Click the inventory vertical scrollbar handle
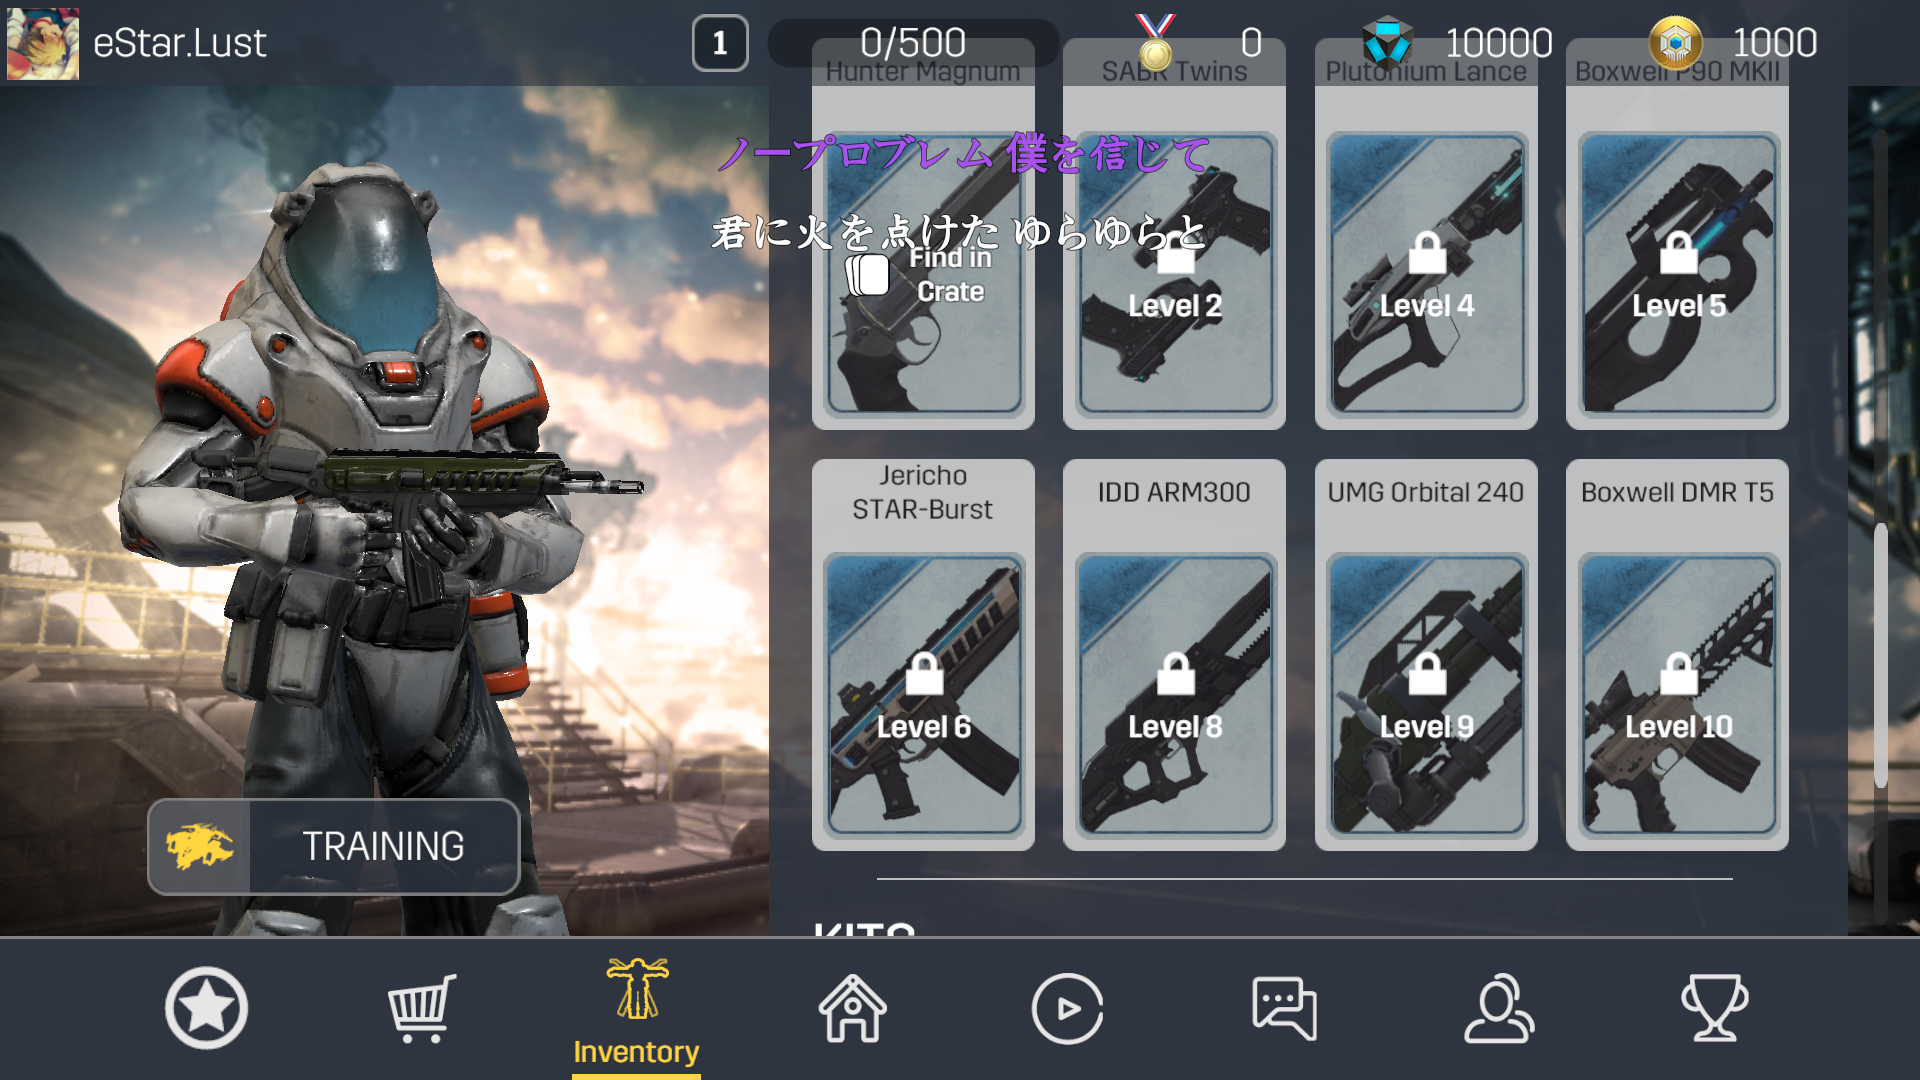 click(1881, 655)
